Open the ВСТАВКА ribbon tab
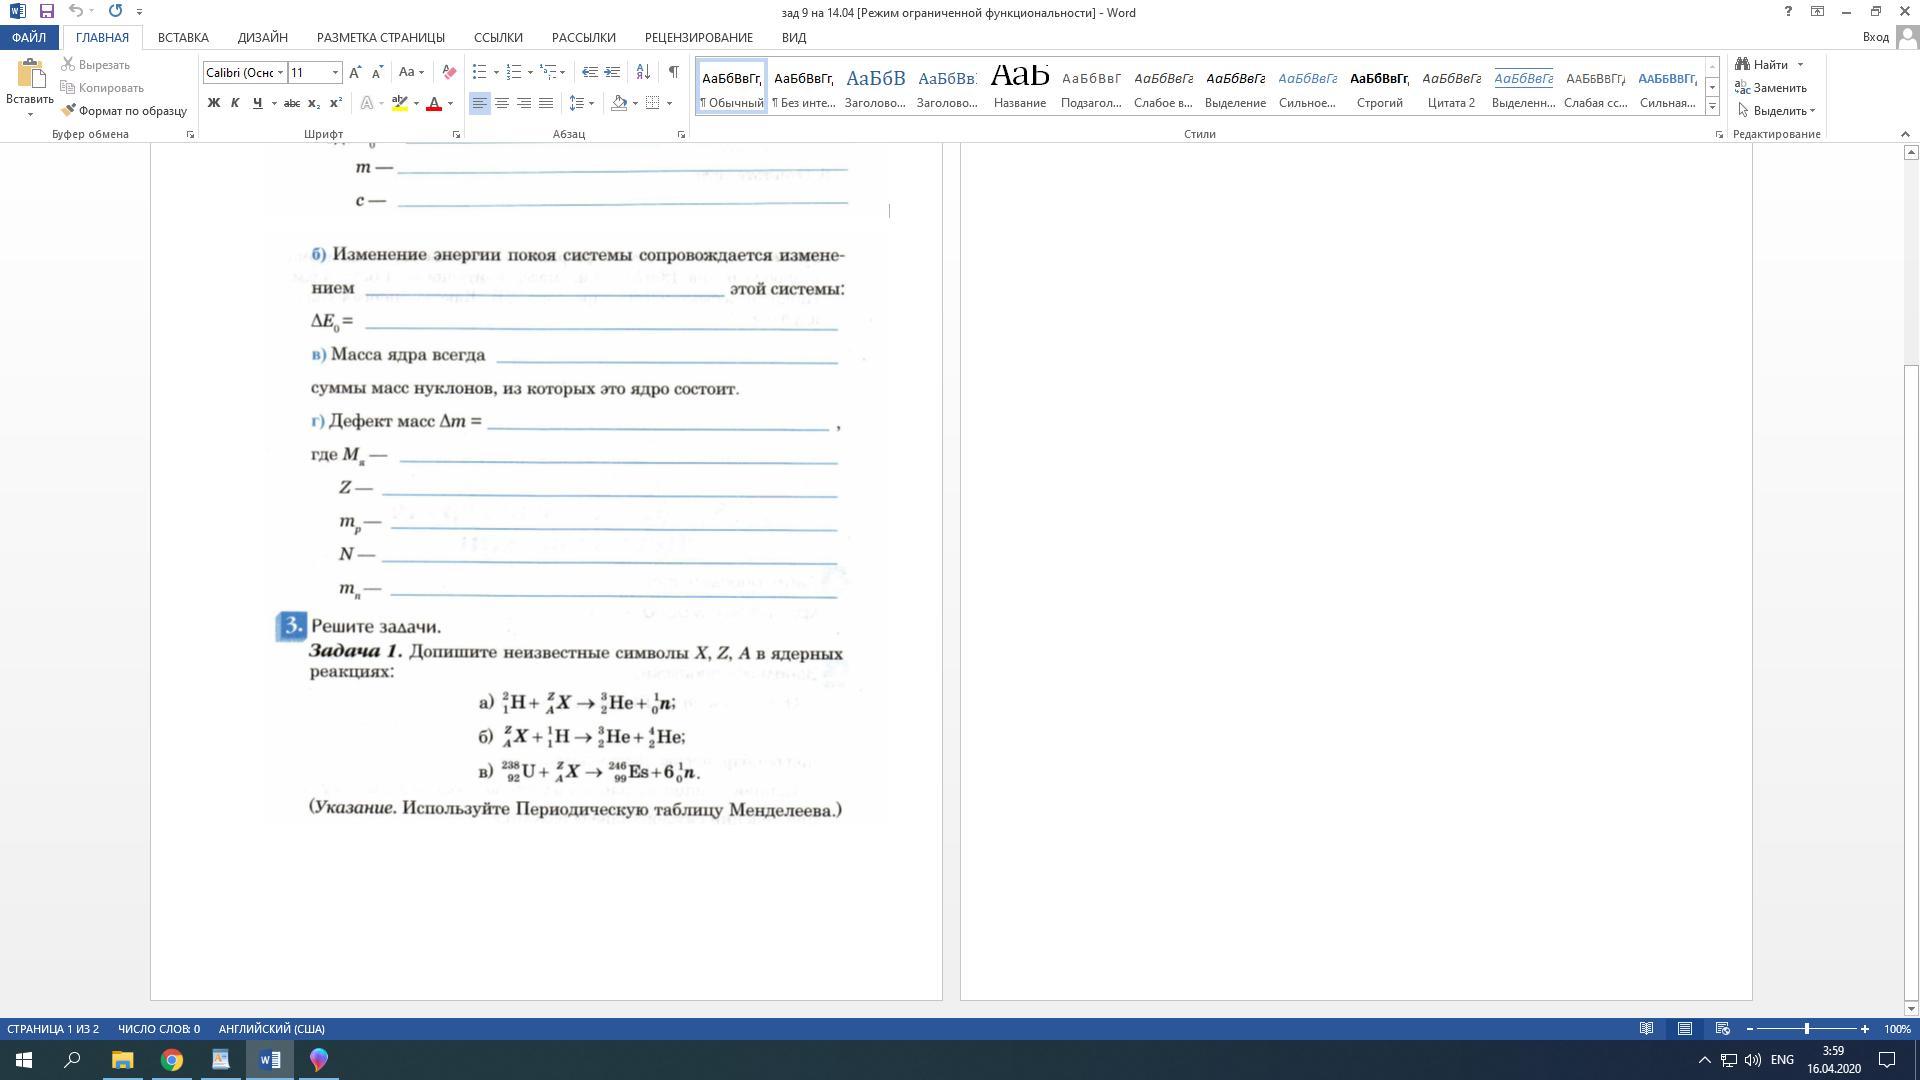Viewport: 1920px width, 1080px height. (x=183, y=37)
